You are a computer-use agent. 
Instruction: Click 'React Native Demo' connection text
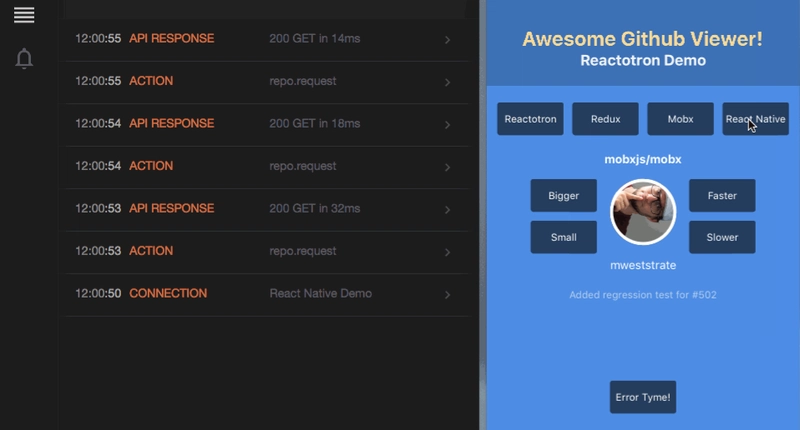tap(320, 293)
